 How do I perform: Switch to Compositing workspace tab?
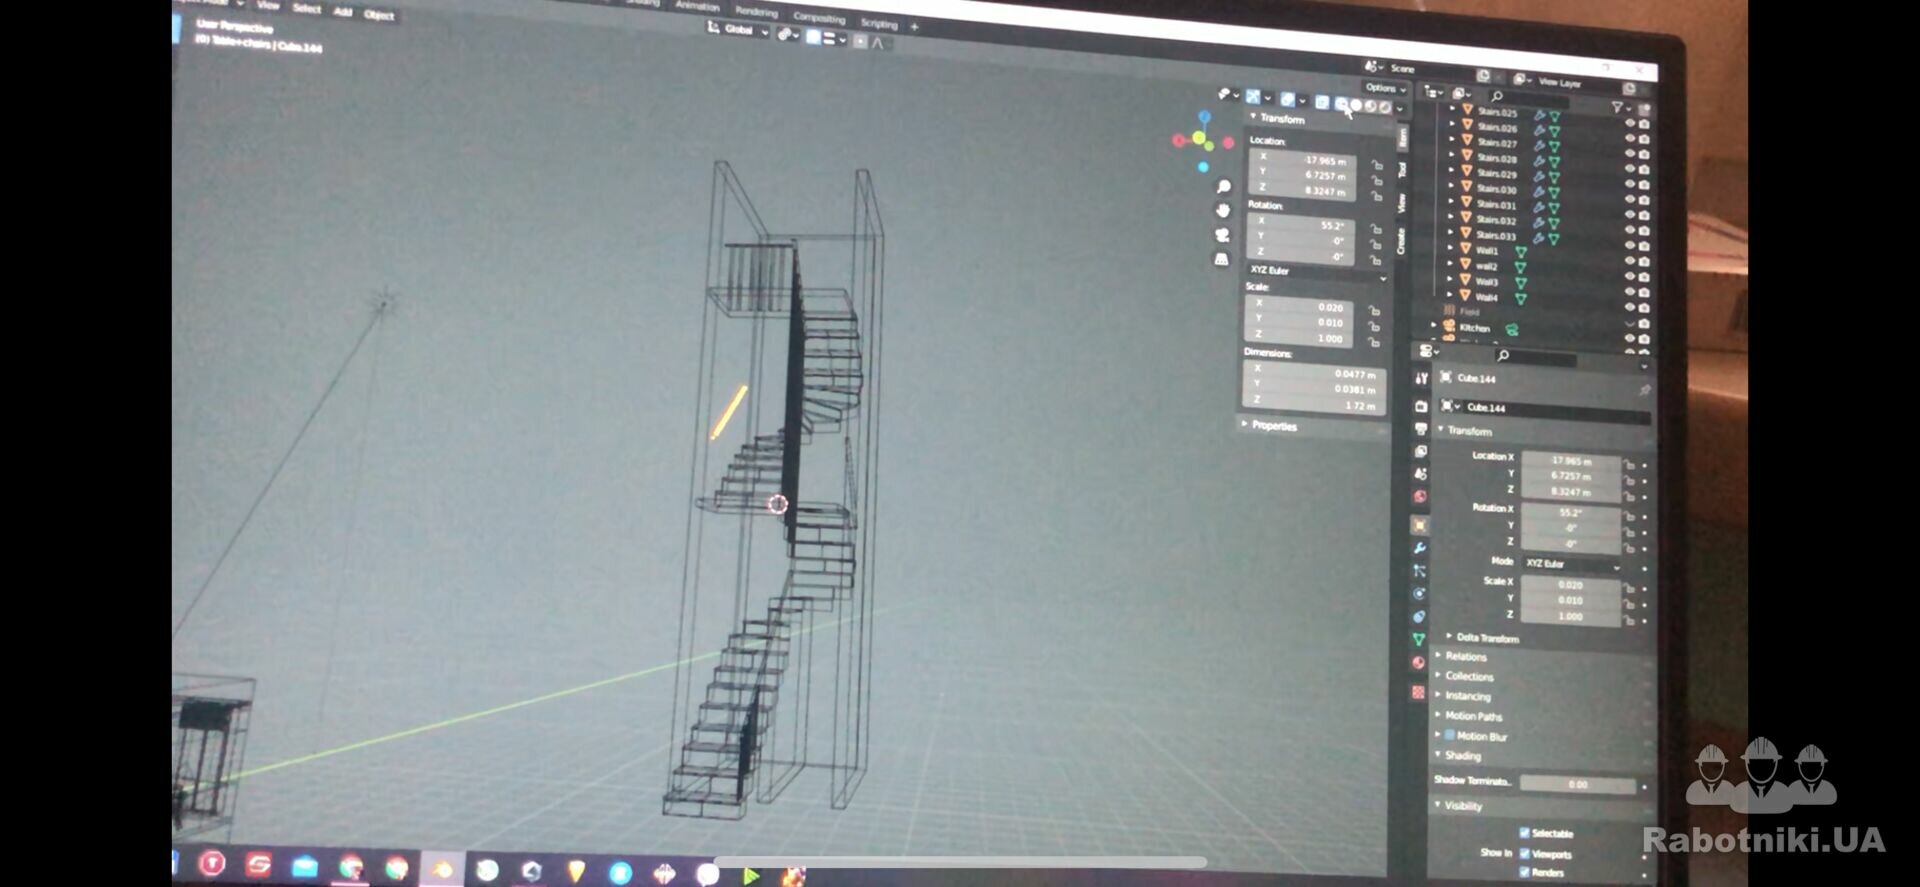(819, 18)
